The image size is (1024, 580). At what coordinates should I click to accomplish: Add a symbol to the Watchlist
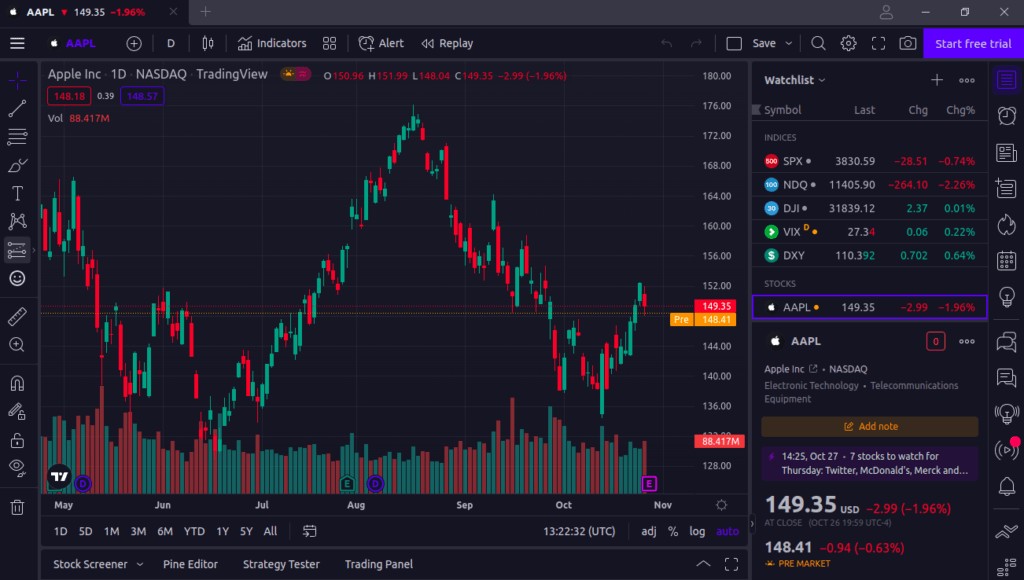coord(937,80)
